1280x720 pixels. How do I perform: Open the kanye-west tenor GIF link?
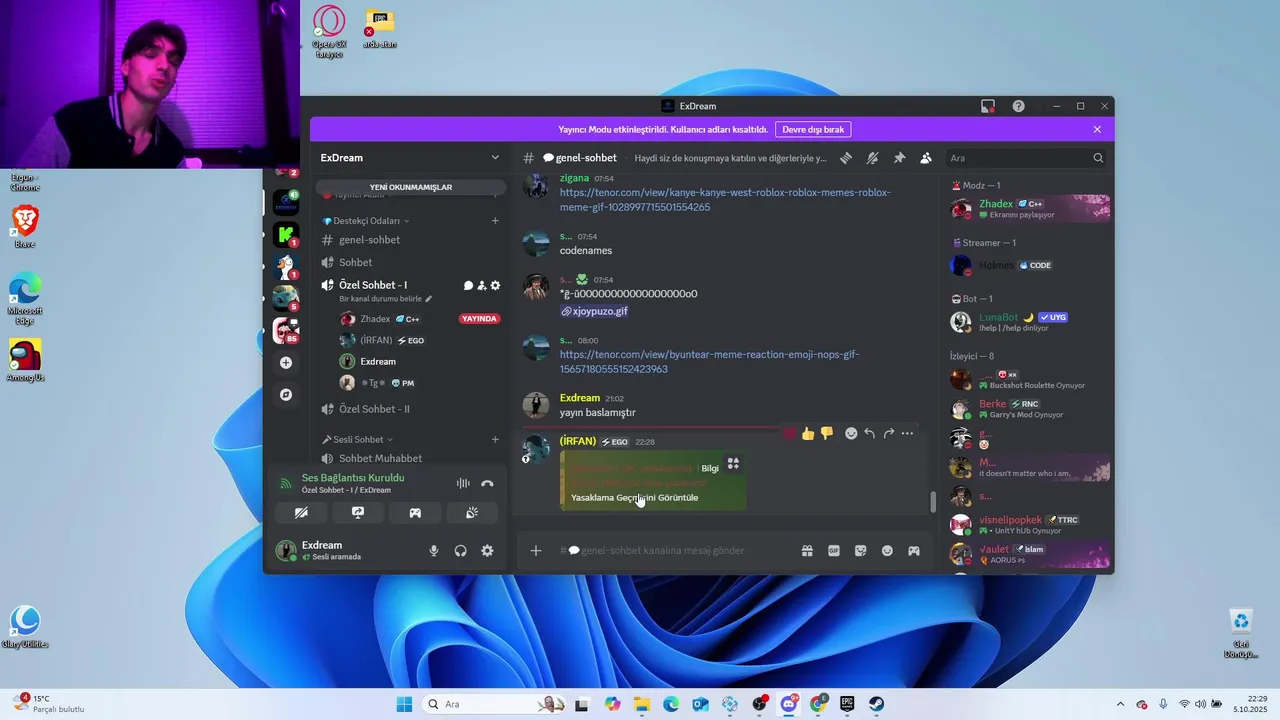coord(725,200)
